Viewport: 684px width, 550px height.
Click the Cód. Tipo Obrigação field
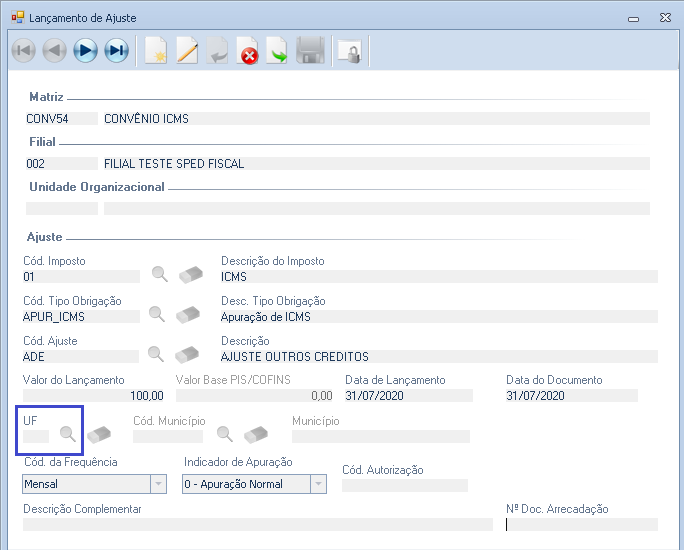81,317
